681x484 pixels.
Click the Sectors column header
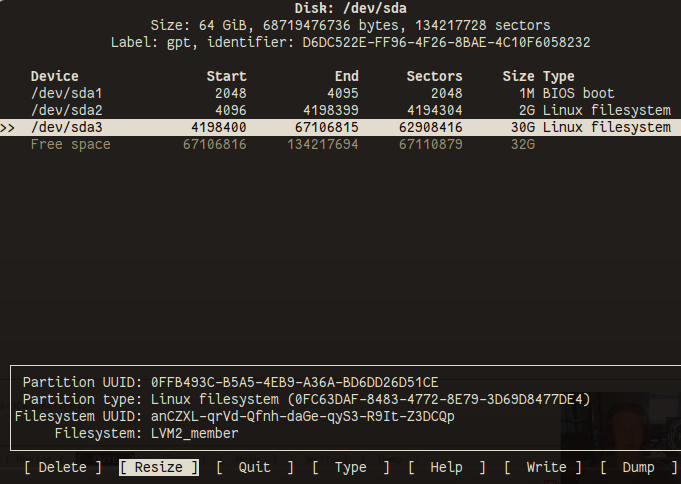[434, 76]
